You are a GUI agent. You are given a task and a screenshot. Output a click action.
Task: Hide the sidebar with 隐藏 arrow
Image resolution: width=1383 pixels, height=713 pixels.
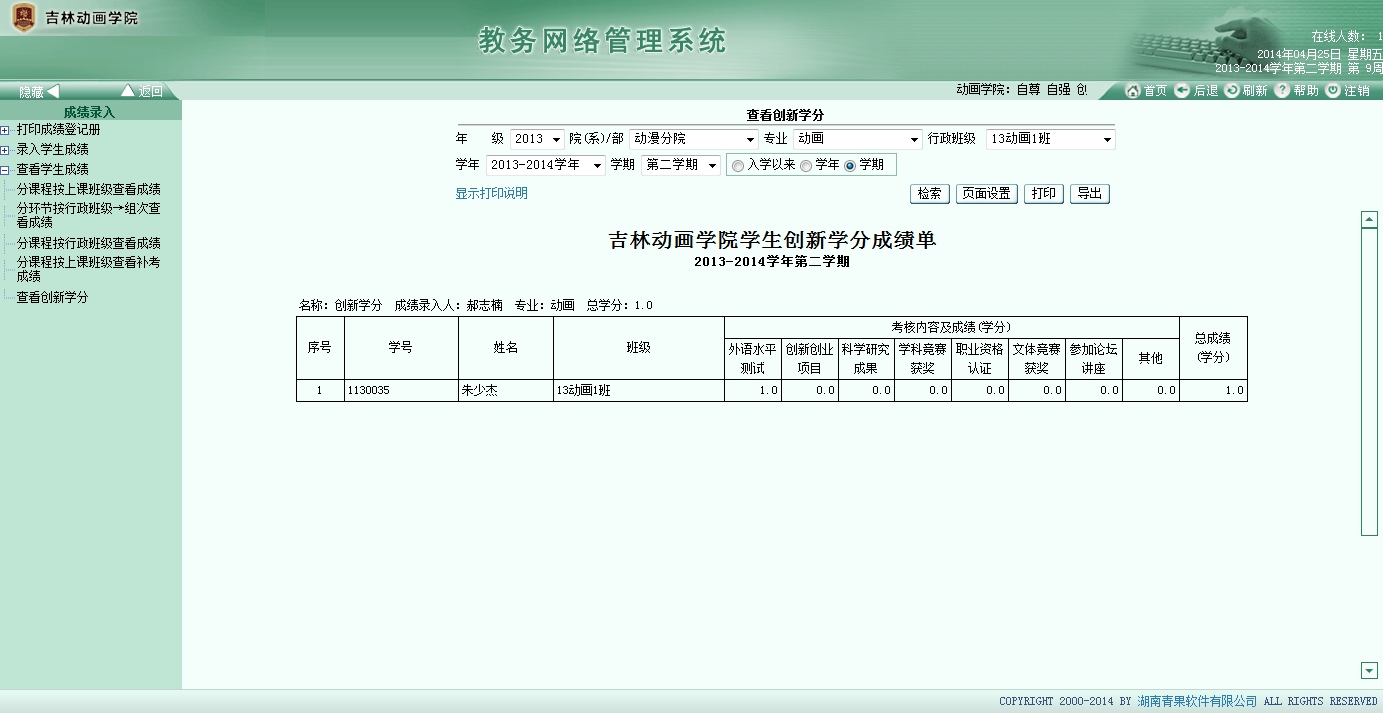[53, 91]
